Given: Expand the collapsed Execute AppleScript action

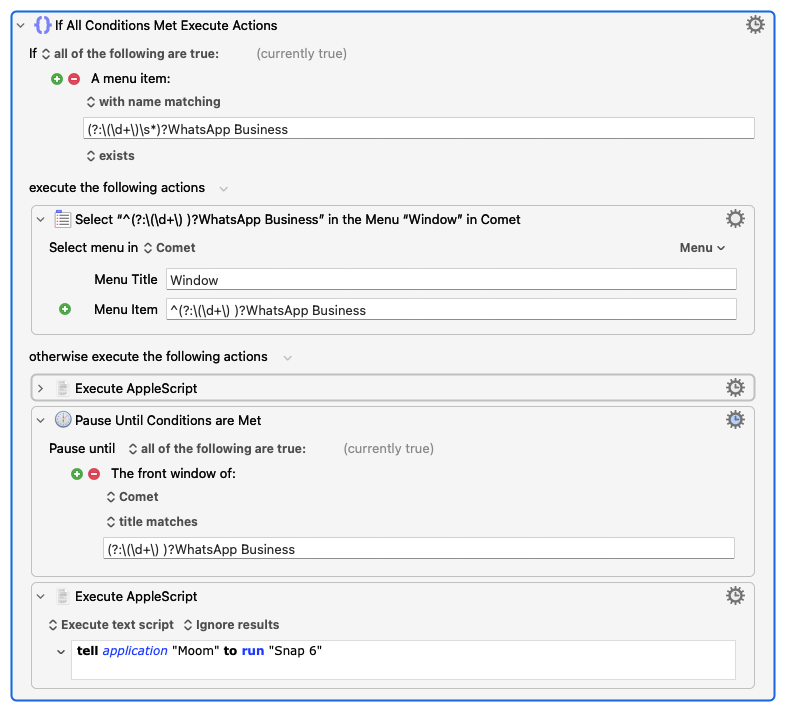Looking at the screenshot, I should [41, 388].
